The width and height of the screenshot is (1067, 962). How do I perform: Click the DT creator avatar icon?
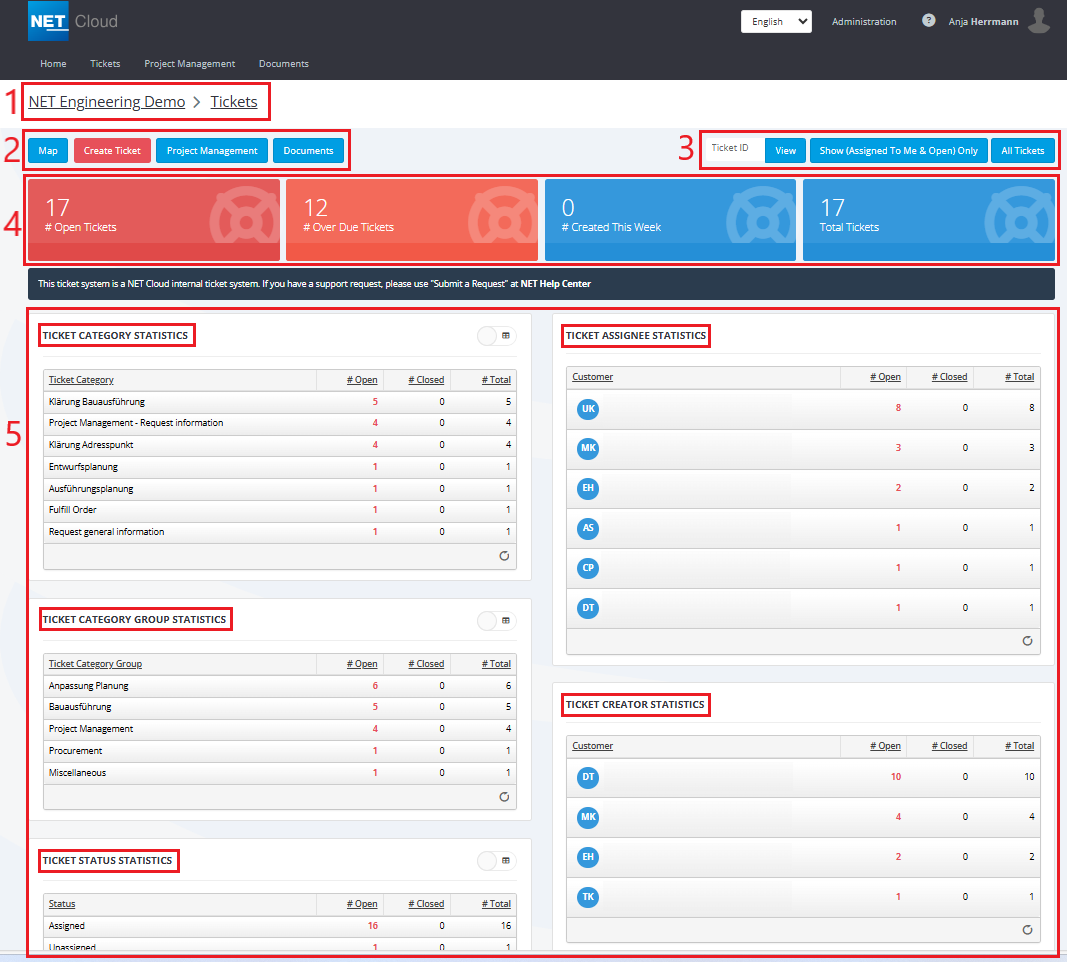coord(588,777)
